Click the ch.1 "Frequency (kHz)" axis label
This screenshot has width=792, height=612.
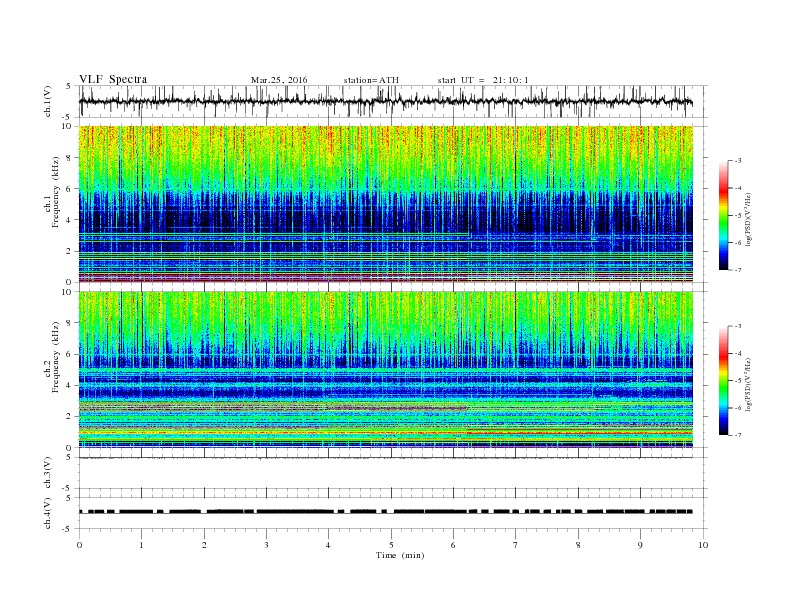pos(56,191)
